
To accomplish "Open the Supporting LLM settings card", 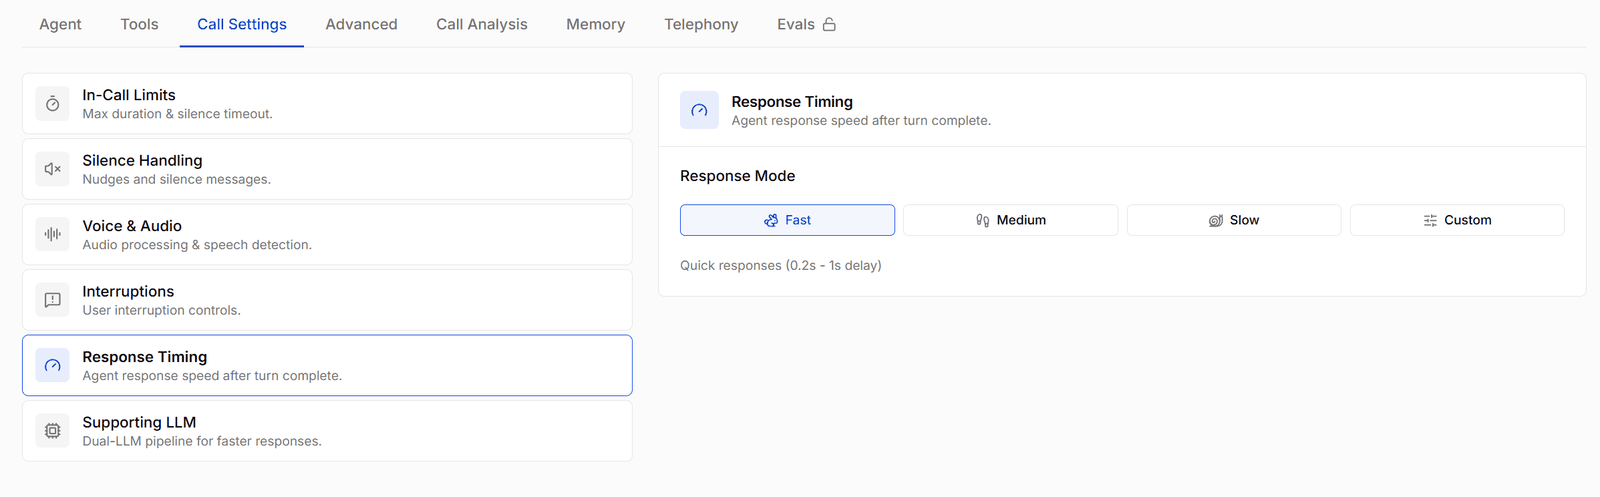I will (327, 431).
